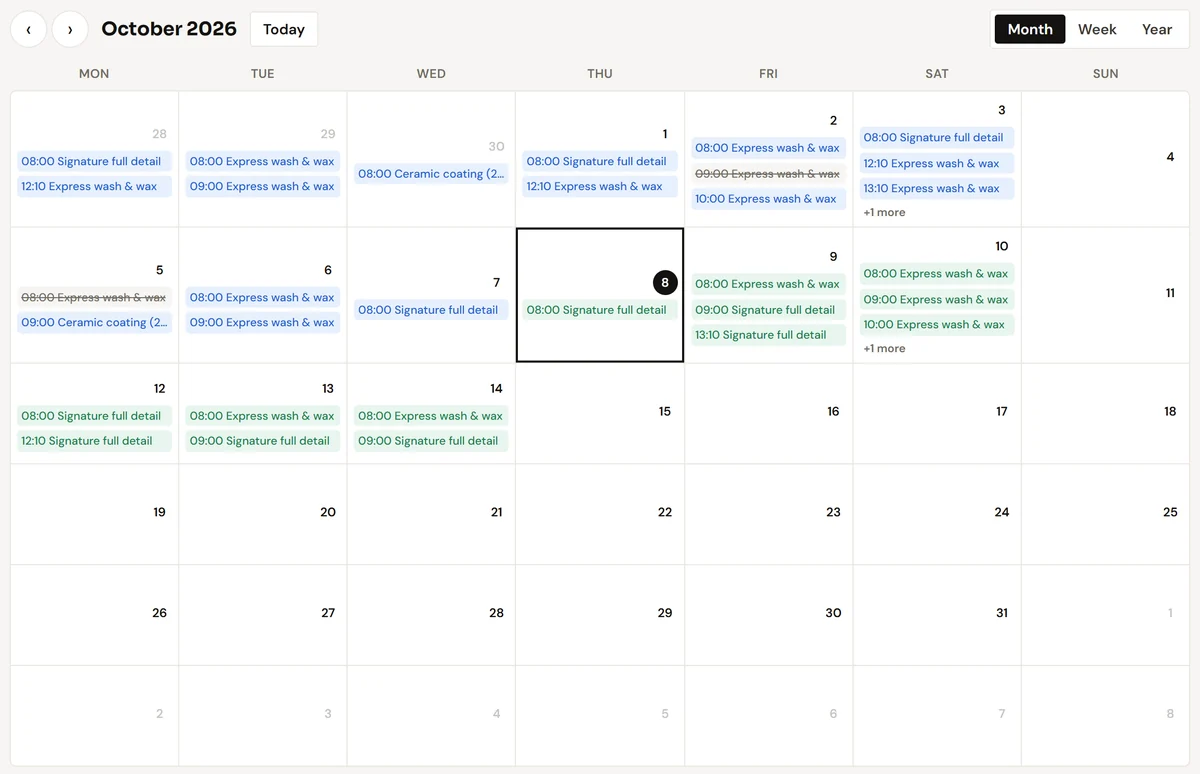Open 12:10 Express wash & wax on Oct 1
The width and height of the screenshot is (1200, 774).
coord(600,186)
